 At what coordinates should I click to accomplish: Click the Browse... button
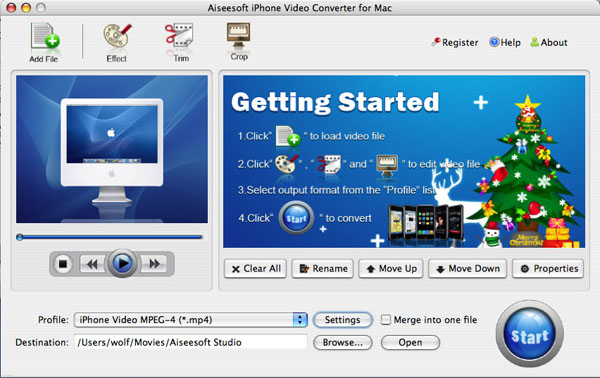click(342, 342)
